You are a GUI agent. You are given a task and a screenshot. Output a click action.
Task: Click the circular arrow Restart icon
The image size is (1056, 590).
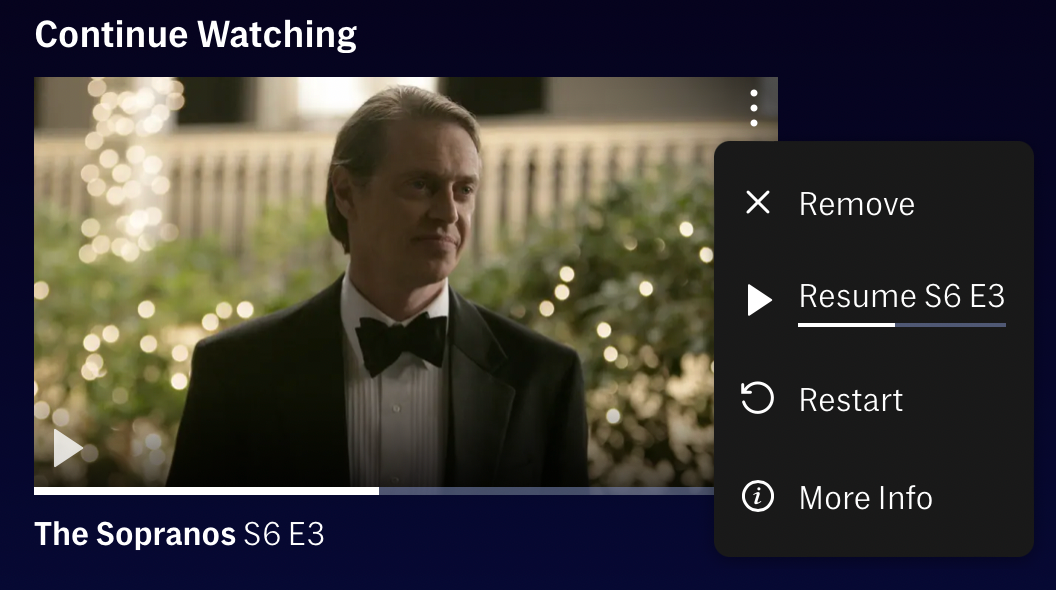point(758,397)
